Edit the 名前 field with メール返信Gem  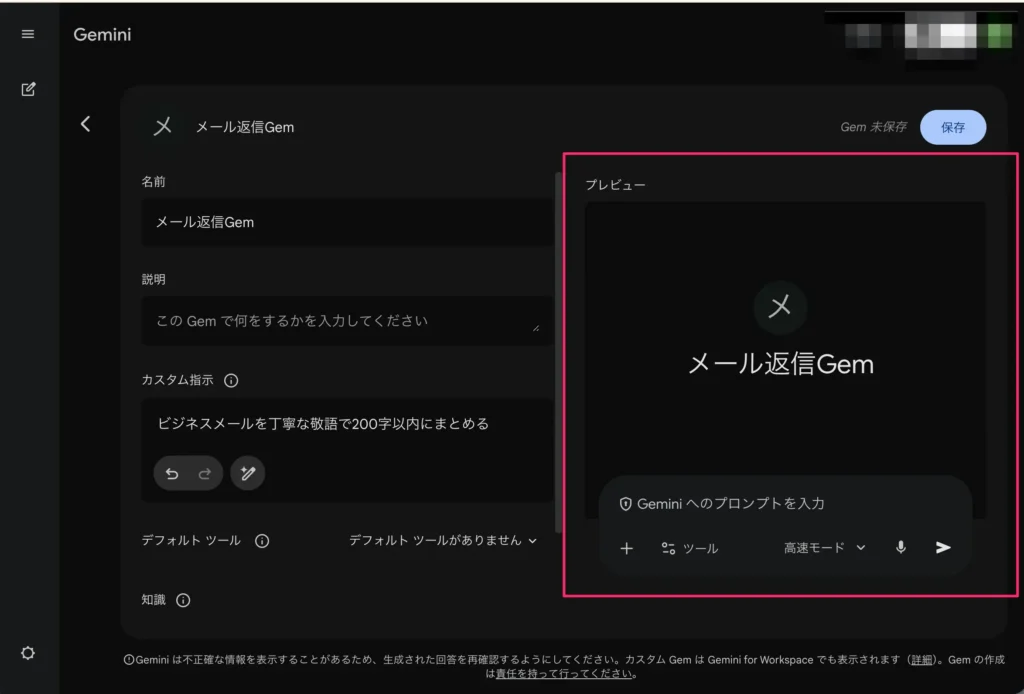coord(347,223)
